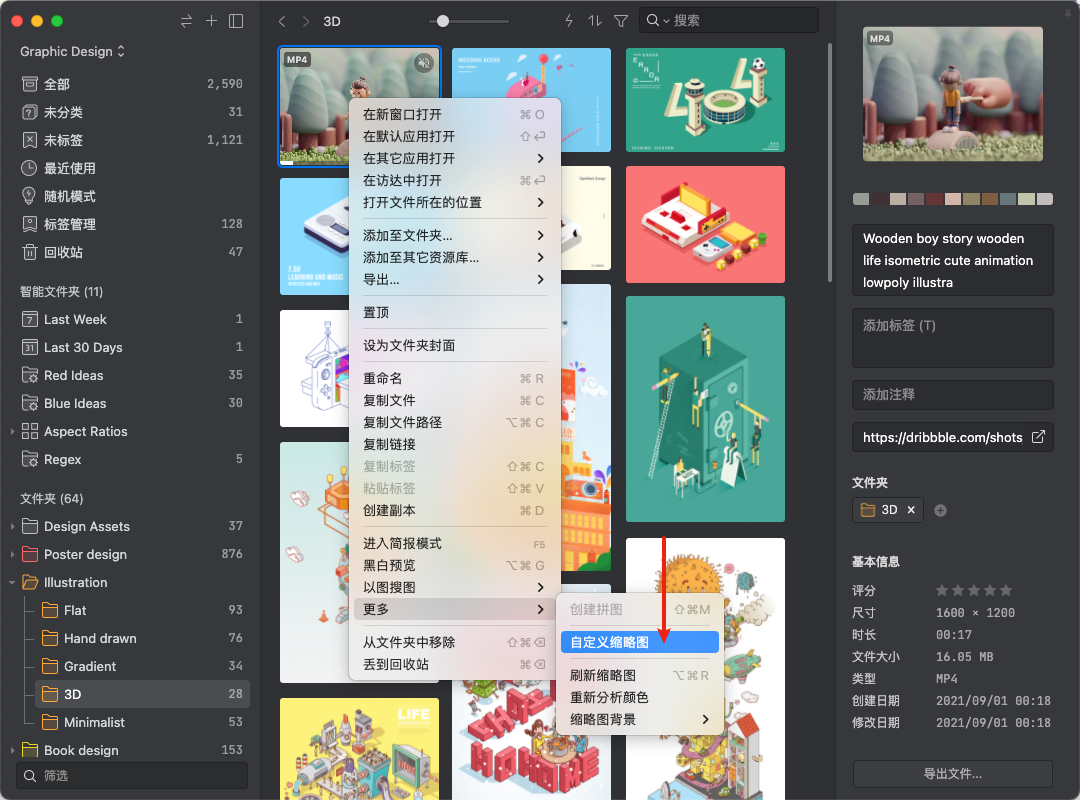Toggle the sidebar layout icon in titlebar
1080x800 pixels.
coord(236,20)
